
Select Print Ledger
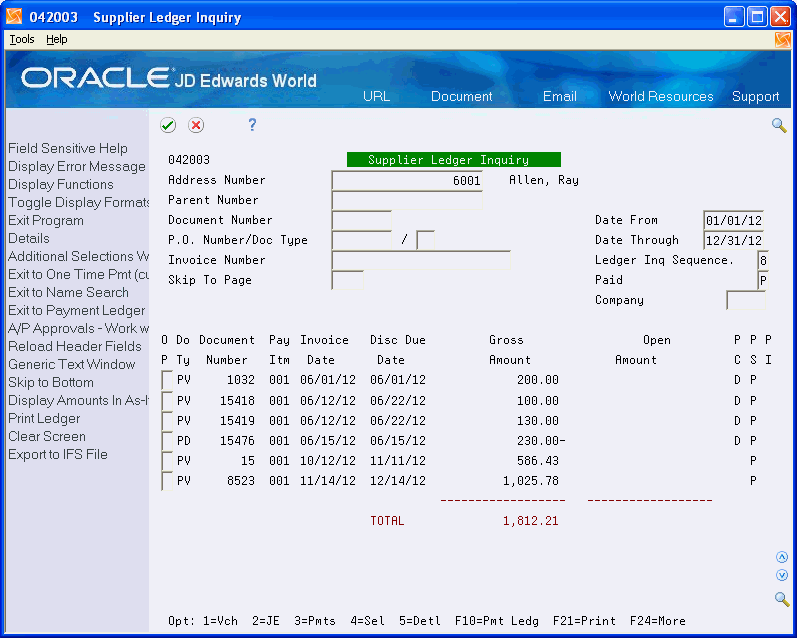coord(44,418)
